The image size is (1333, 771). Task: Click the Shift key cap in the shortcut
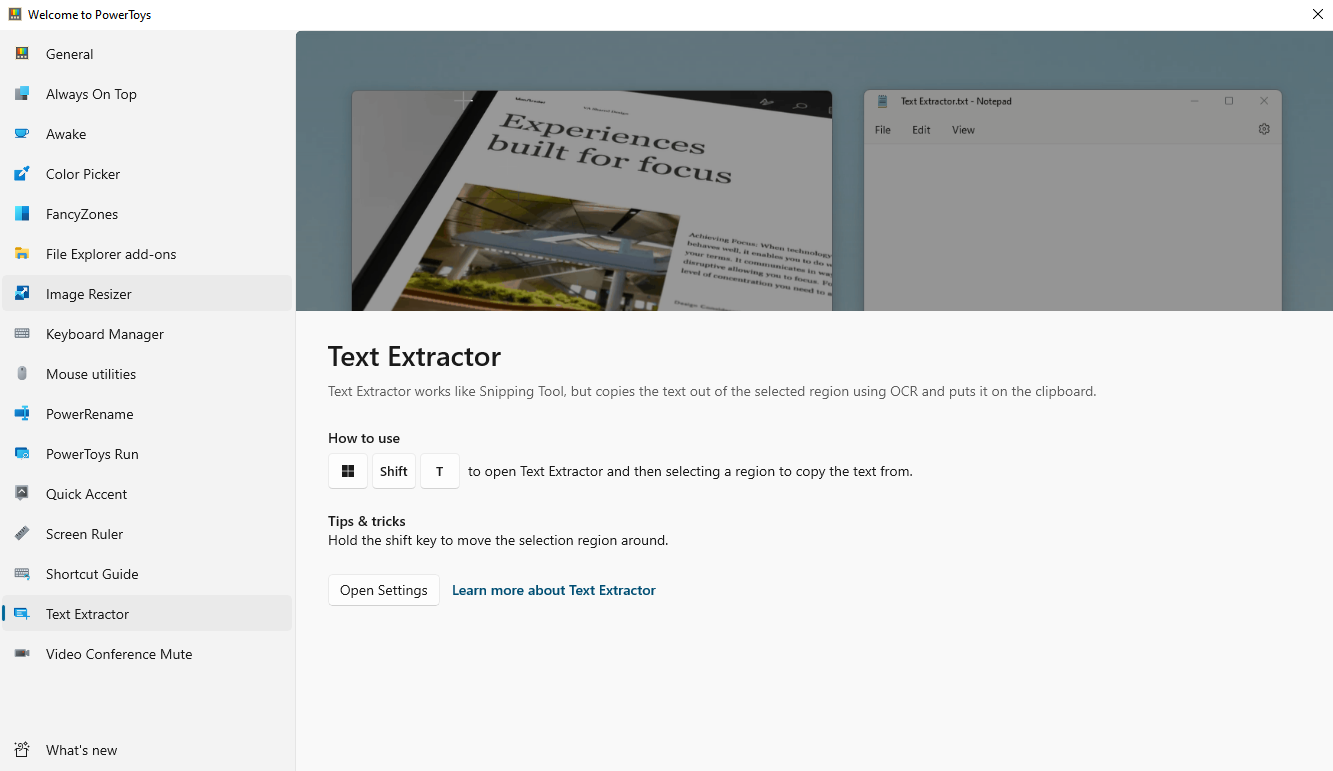coord(394,471)
